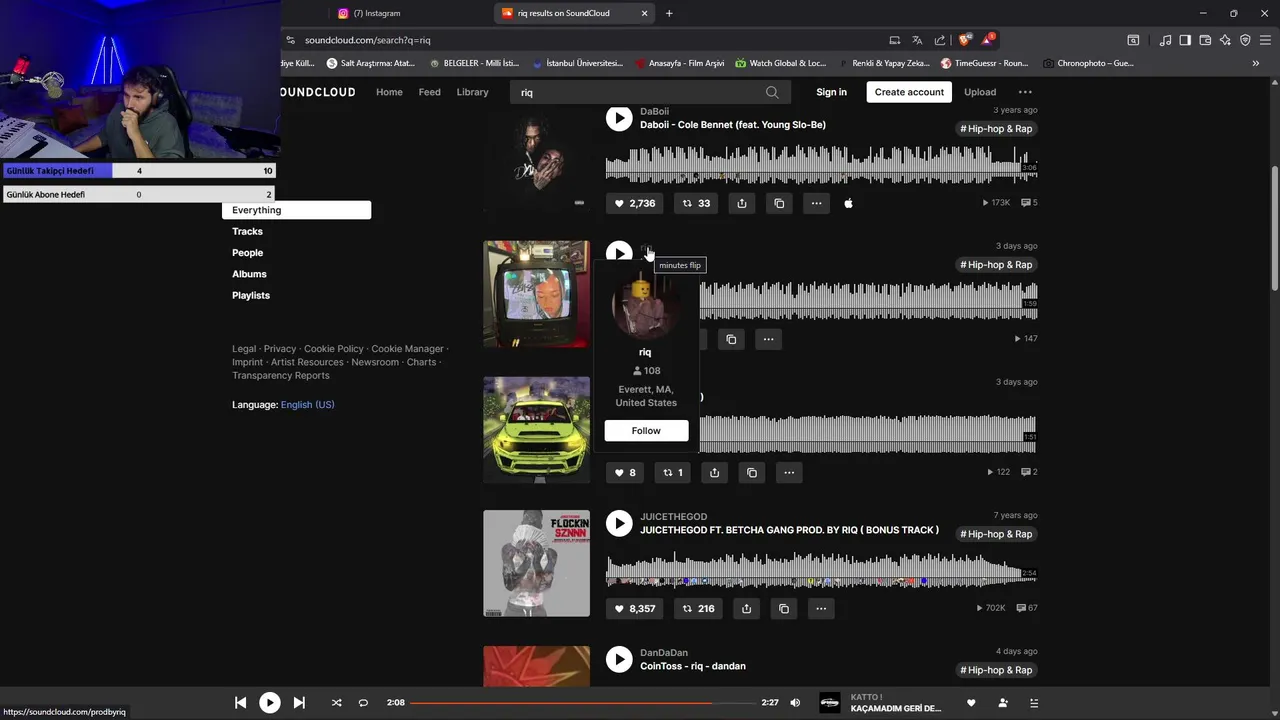Repost the Daboii track with 33 reposts

tap(696, 203)
